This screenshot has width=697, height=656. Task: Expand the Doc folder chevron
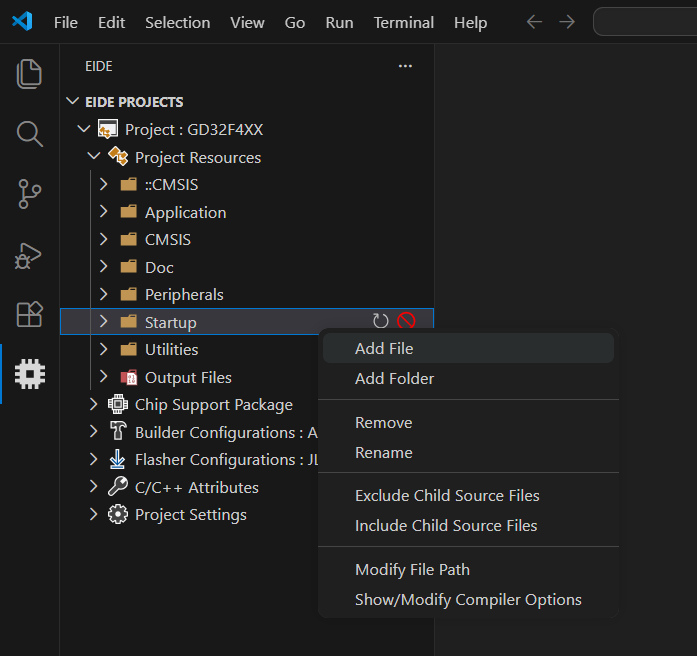(x=104, y=267)
